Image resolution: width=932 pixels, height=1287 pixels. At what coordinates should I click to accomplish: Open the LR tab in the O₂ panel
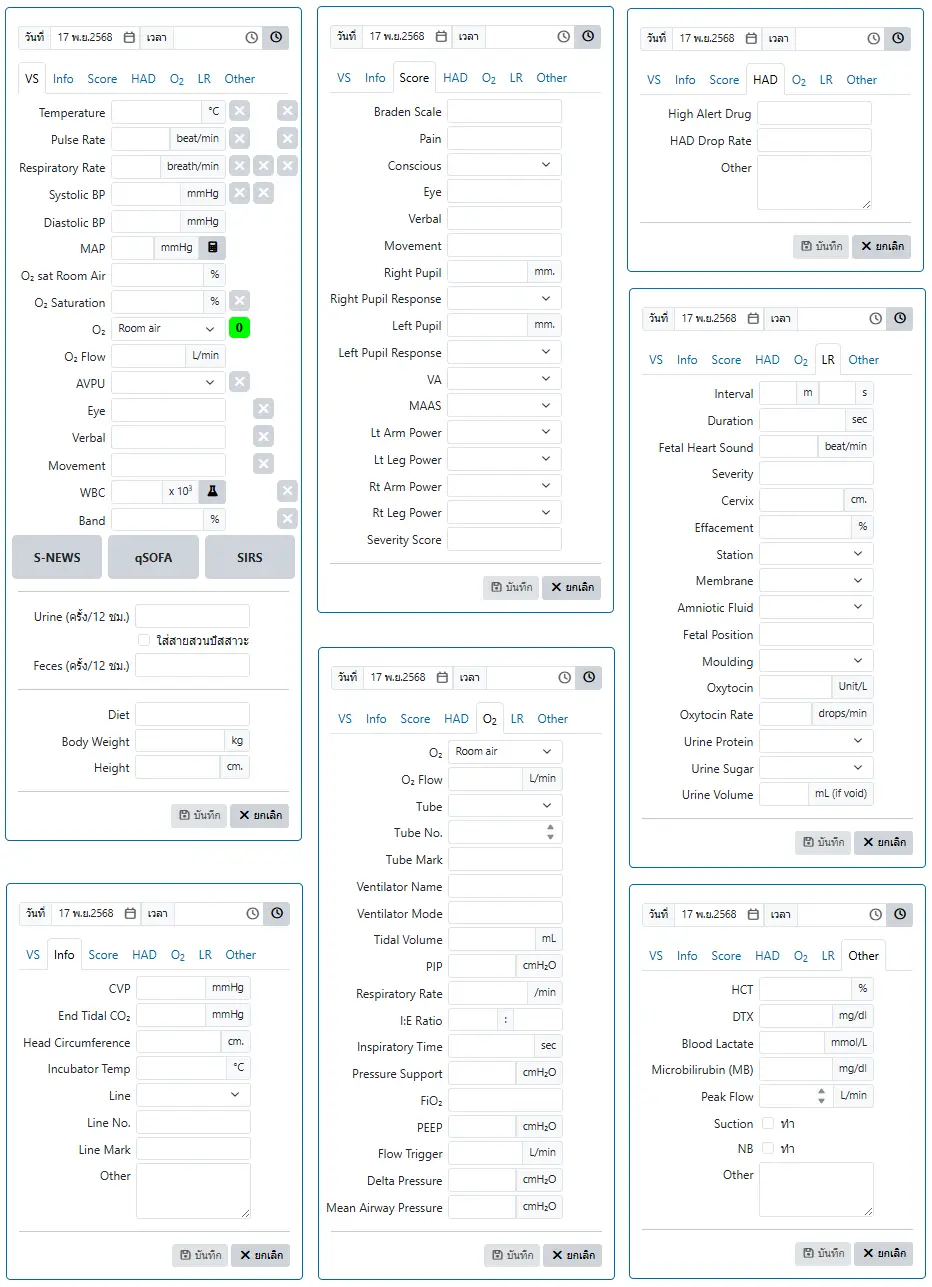pos(517,718)
